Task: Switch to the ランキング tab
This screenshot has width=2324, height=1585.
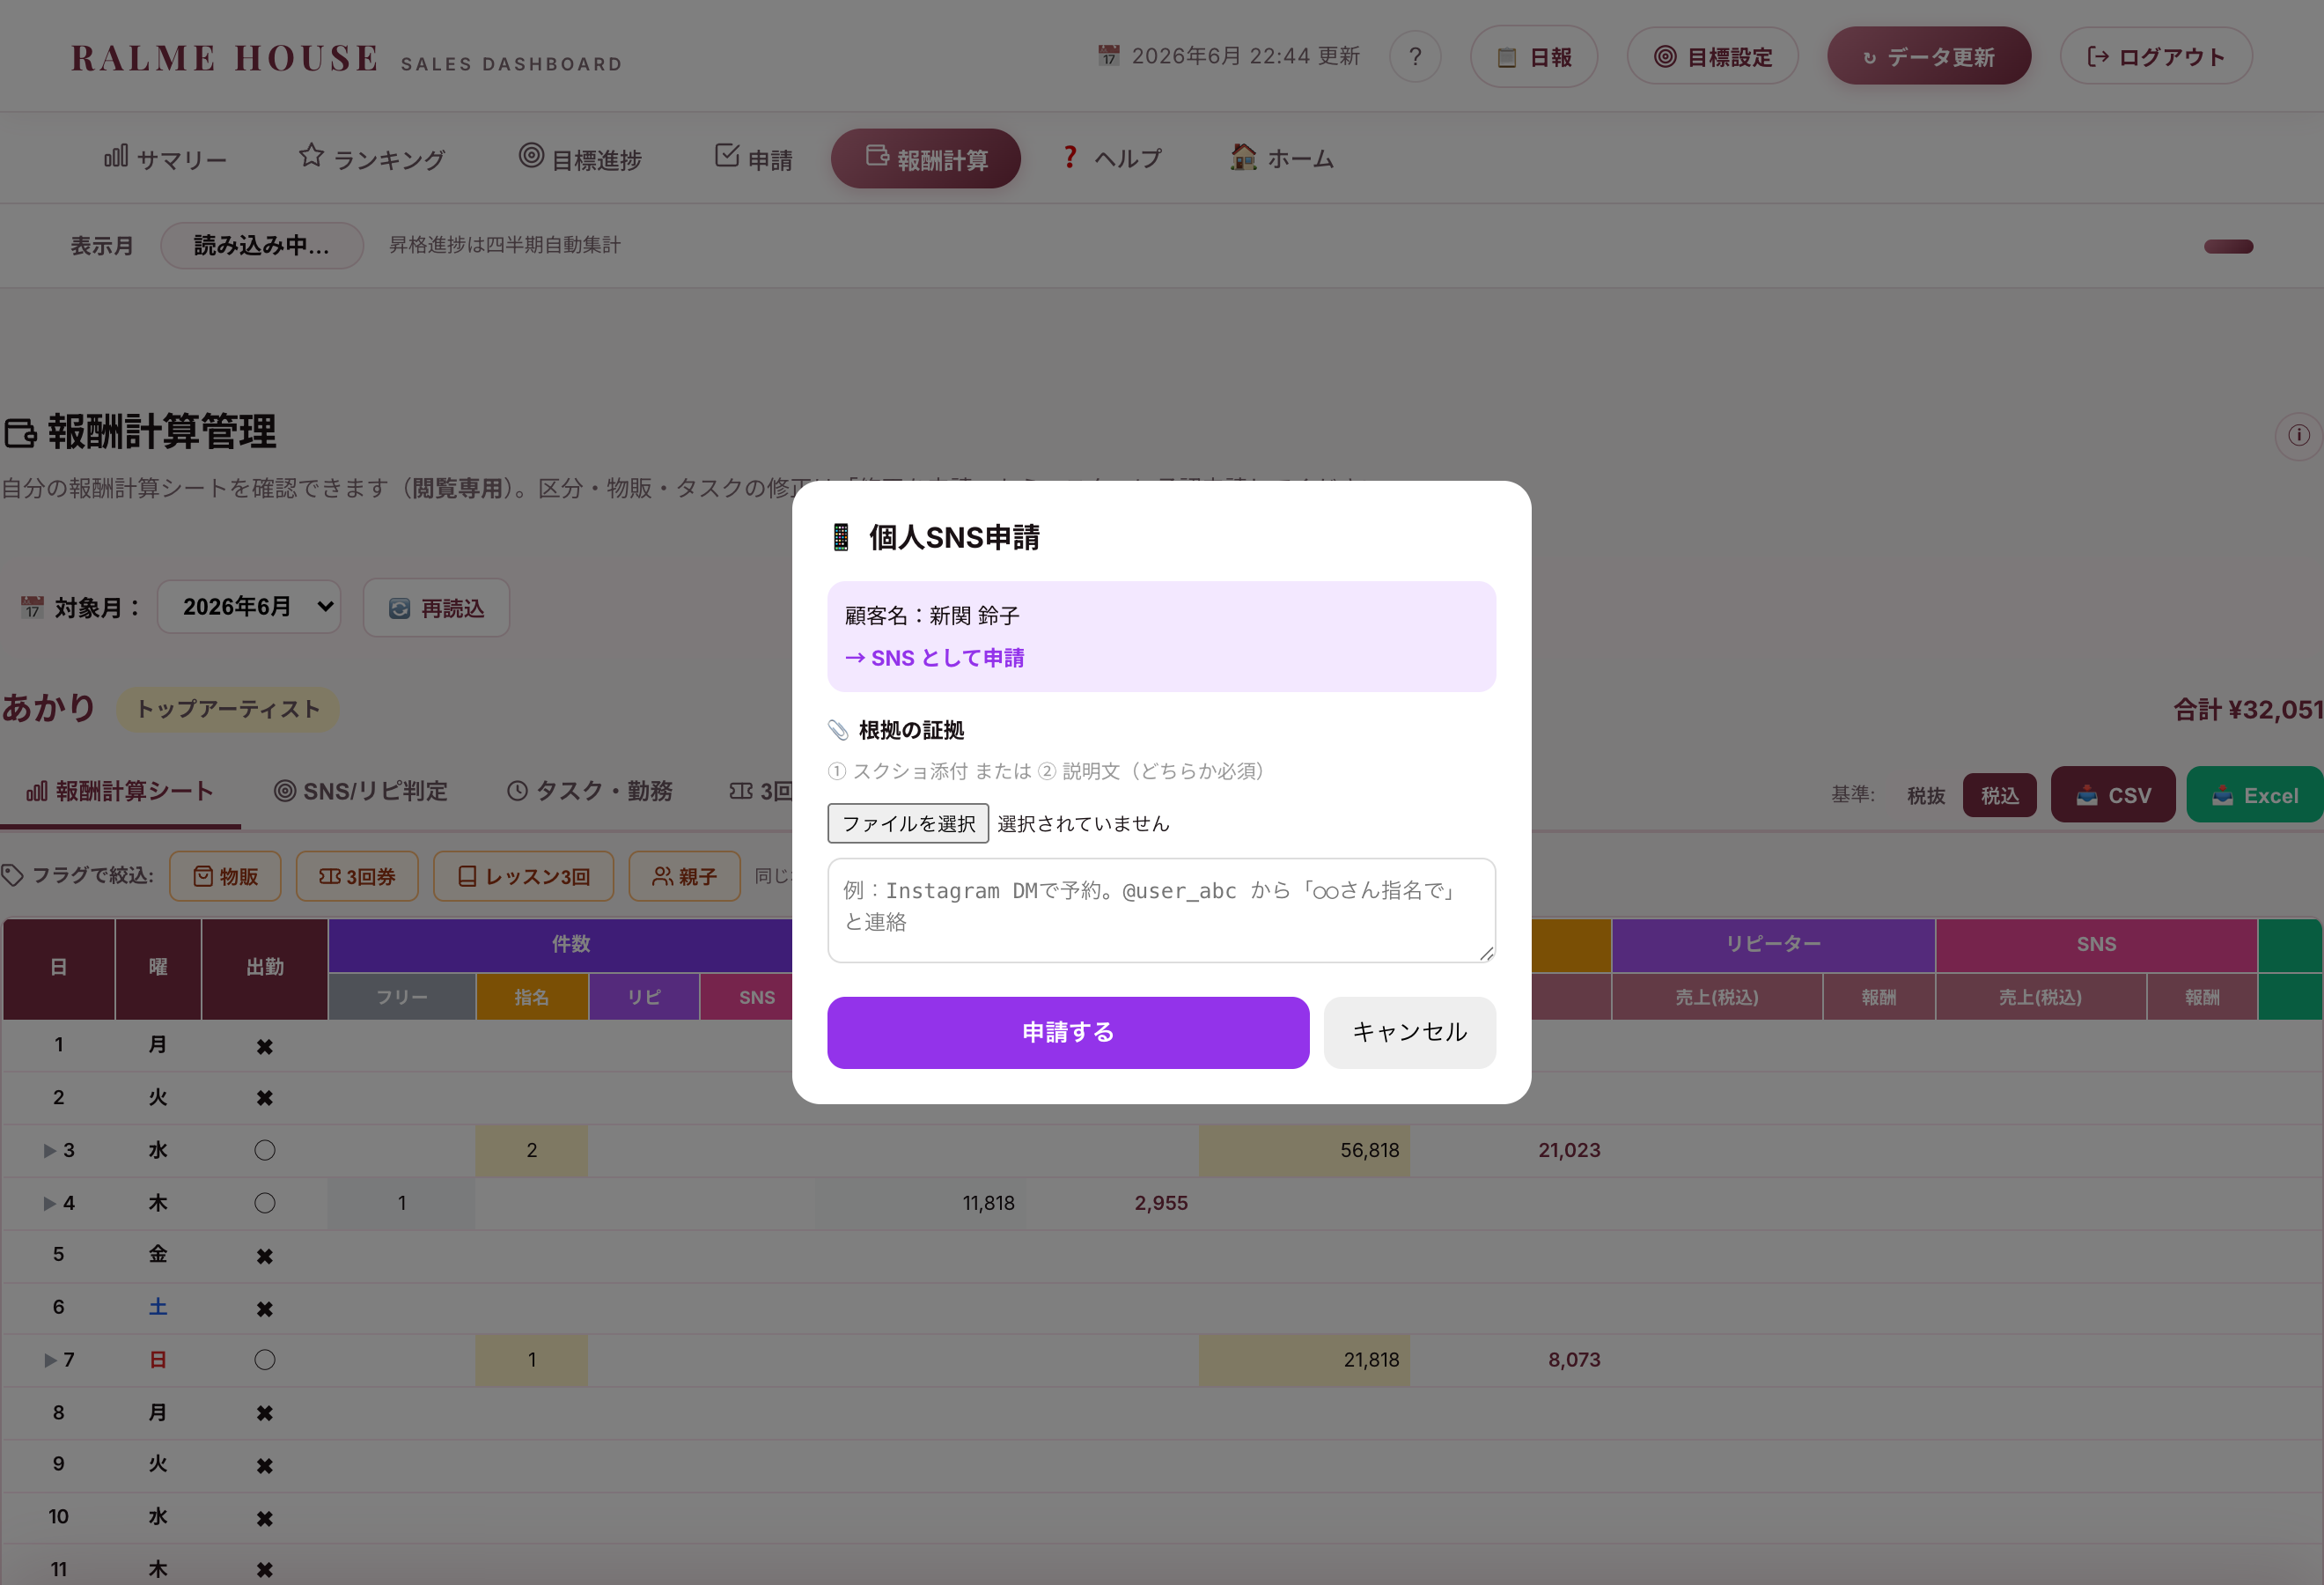Action: (x=371, y=158)
